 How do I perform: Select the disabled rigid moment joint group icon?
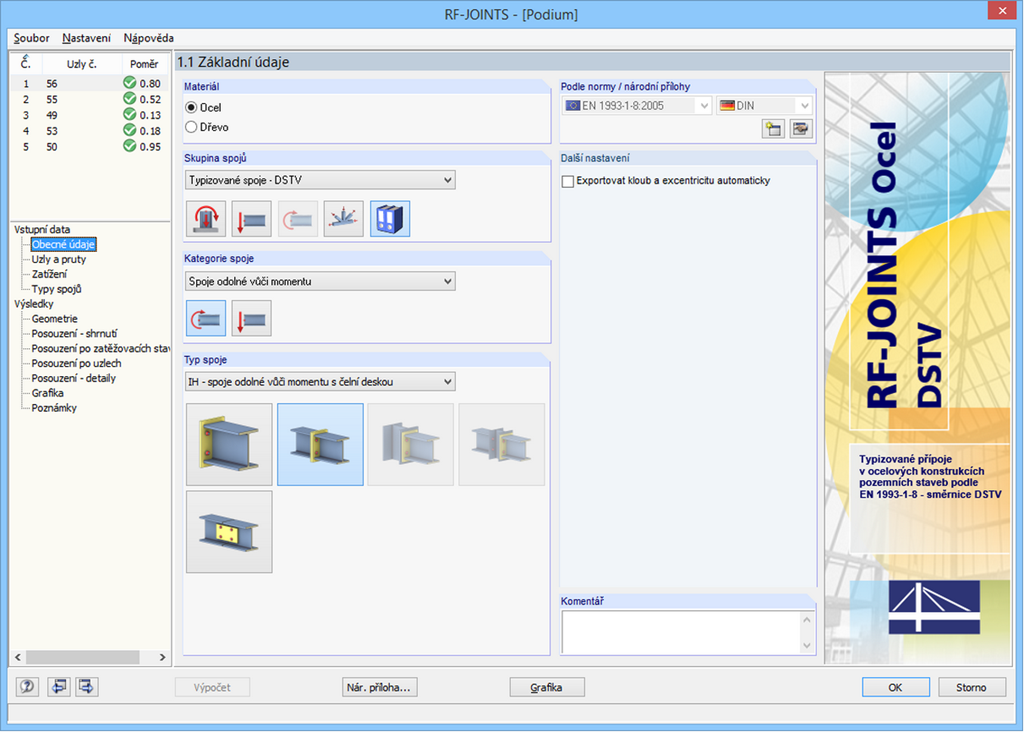pos(298,219)
